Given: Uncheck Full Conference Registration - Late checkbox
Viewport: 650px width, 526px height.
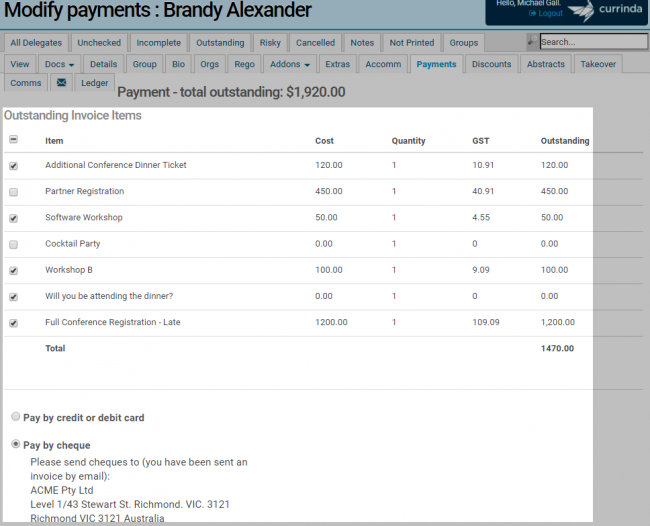Looking at the screenshot, I should pos(14,323).
